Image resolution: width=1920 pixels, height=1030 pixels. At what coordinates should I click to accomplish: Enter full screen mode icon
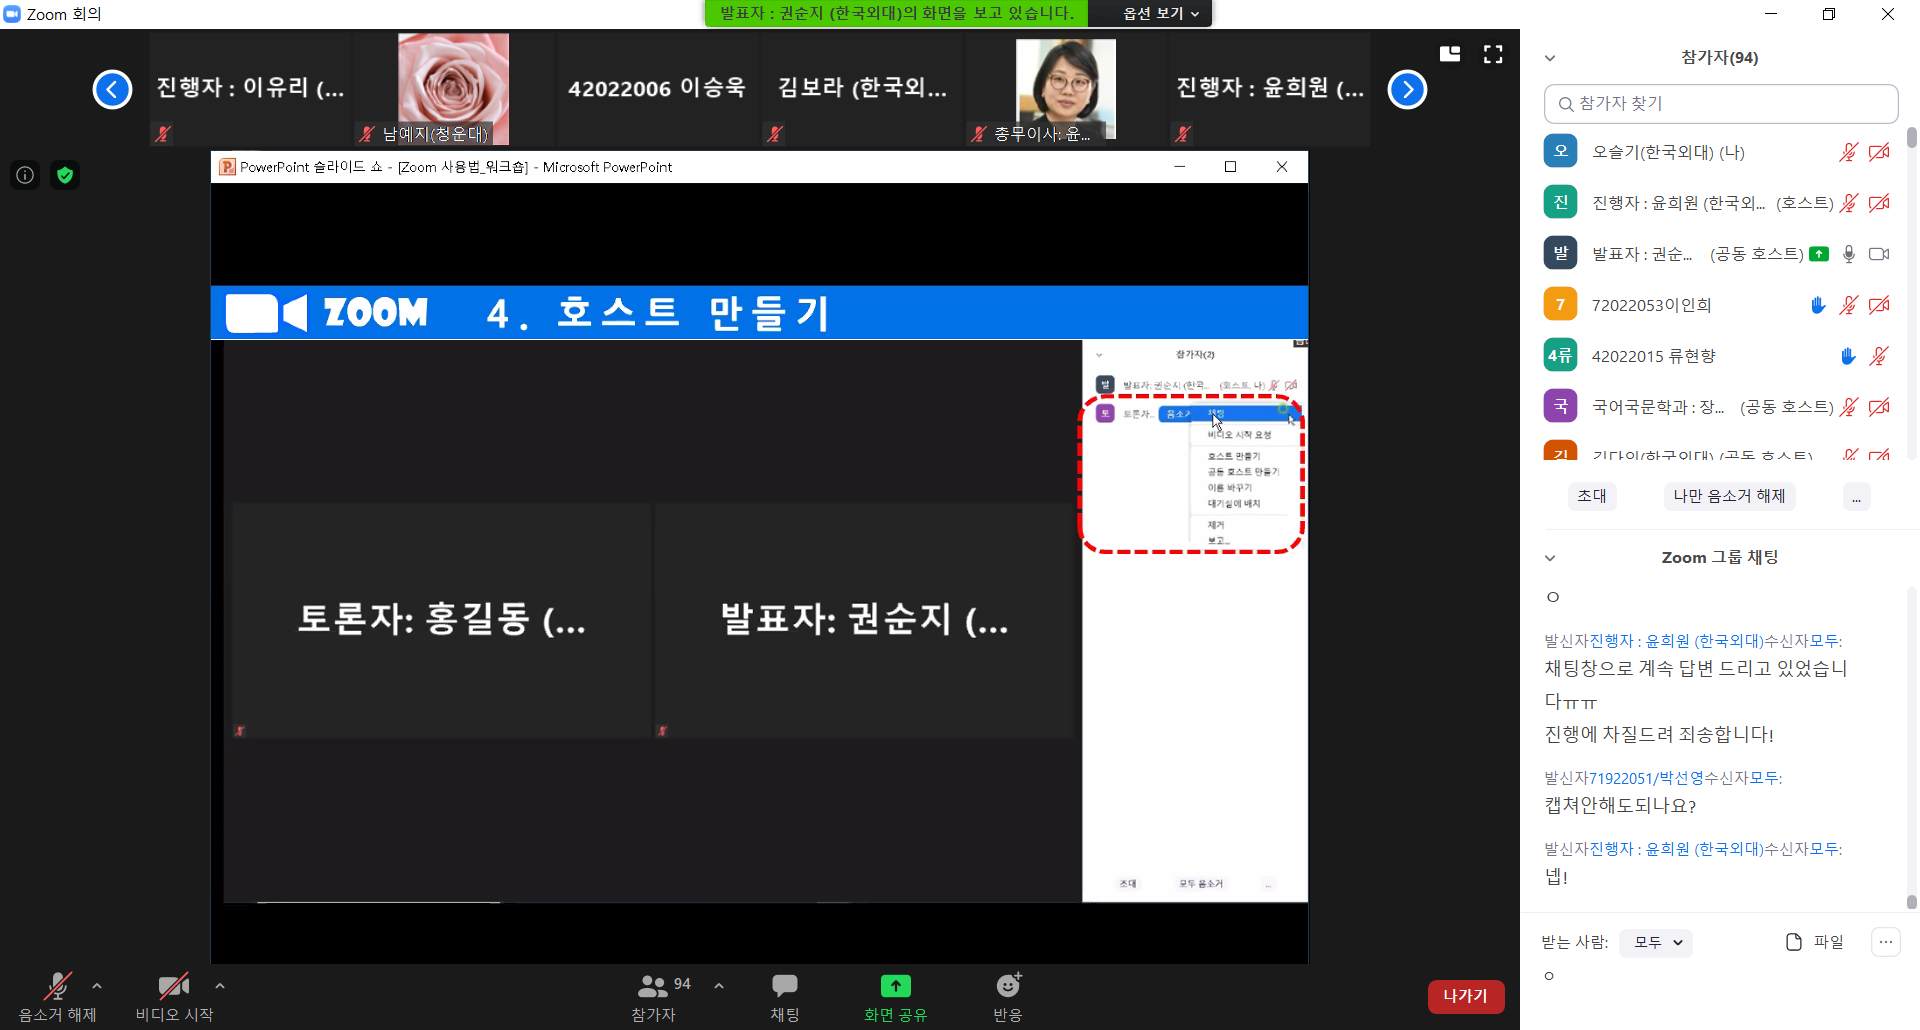point(1493,54)
